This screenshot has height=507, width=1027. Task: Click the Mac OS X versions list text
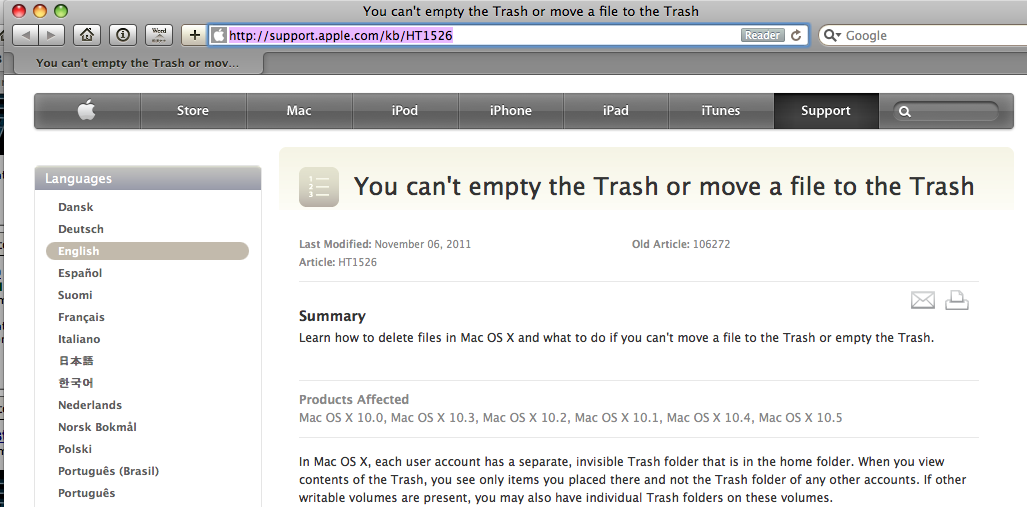(570, 418)
